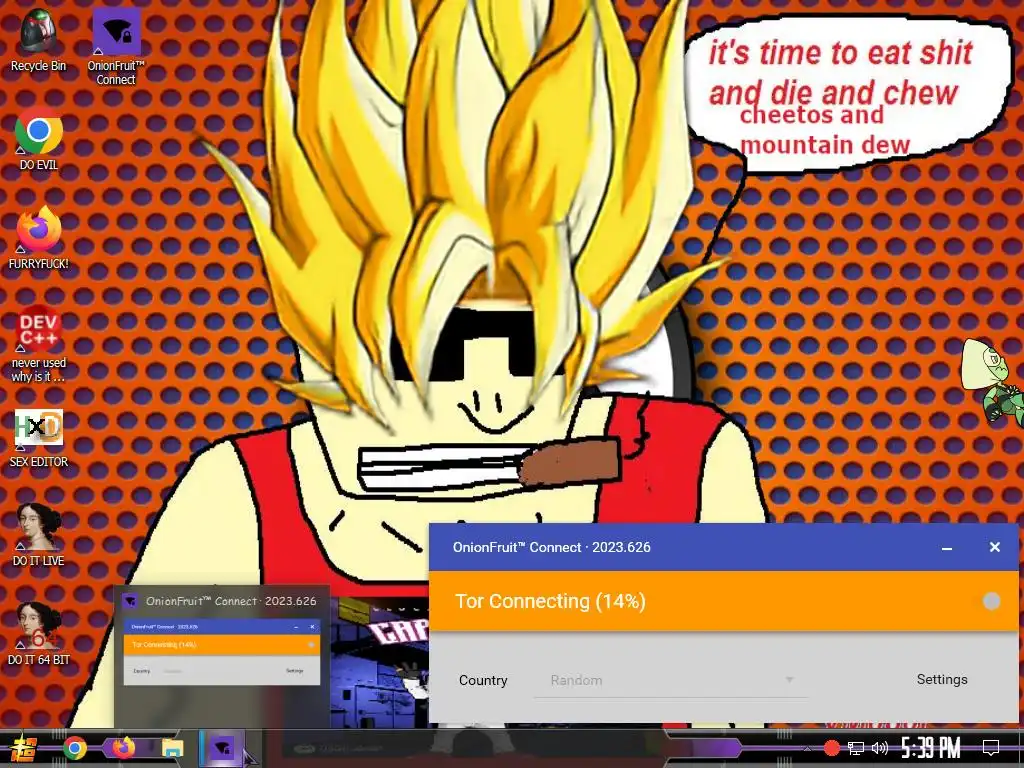Toggle the Tor connection switch
Viewport: 1024px width, 768px height.
pyautogui.click(x=991, y=601)
